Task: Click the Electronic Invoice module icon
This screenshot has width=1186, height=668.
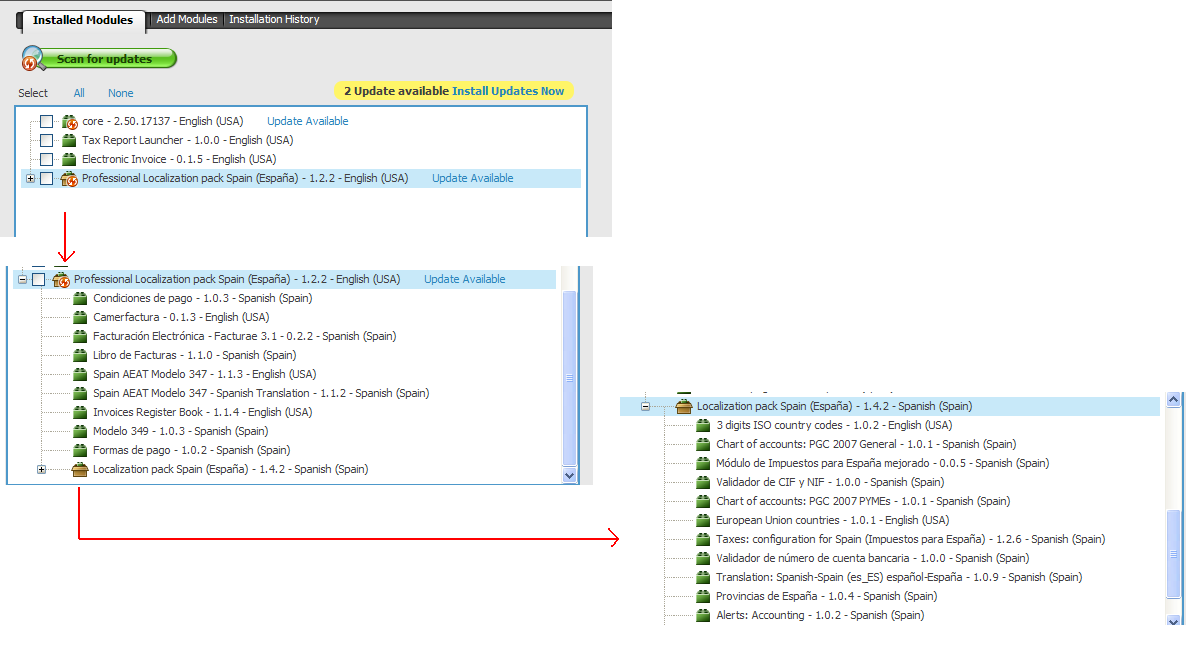Action: click(70, 160)
